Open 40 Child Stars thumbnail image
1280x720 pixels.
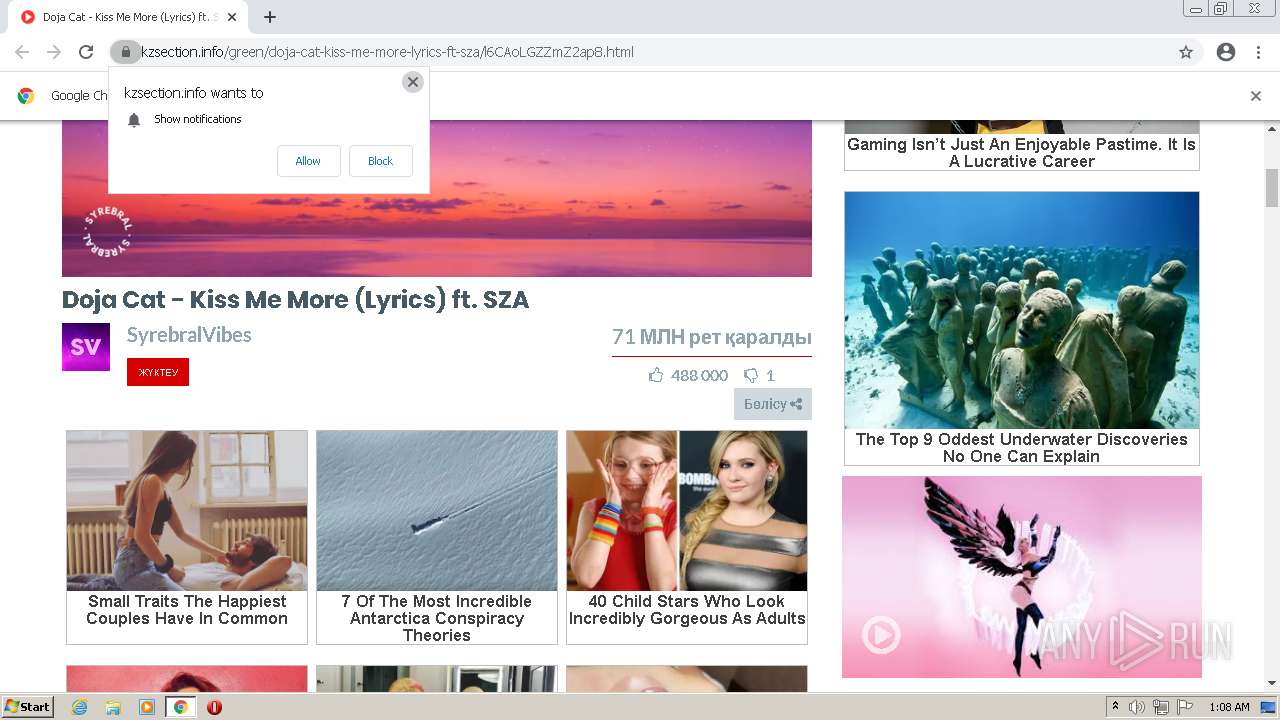687,511
